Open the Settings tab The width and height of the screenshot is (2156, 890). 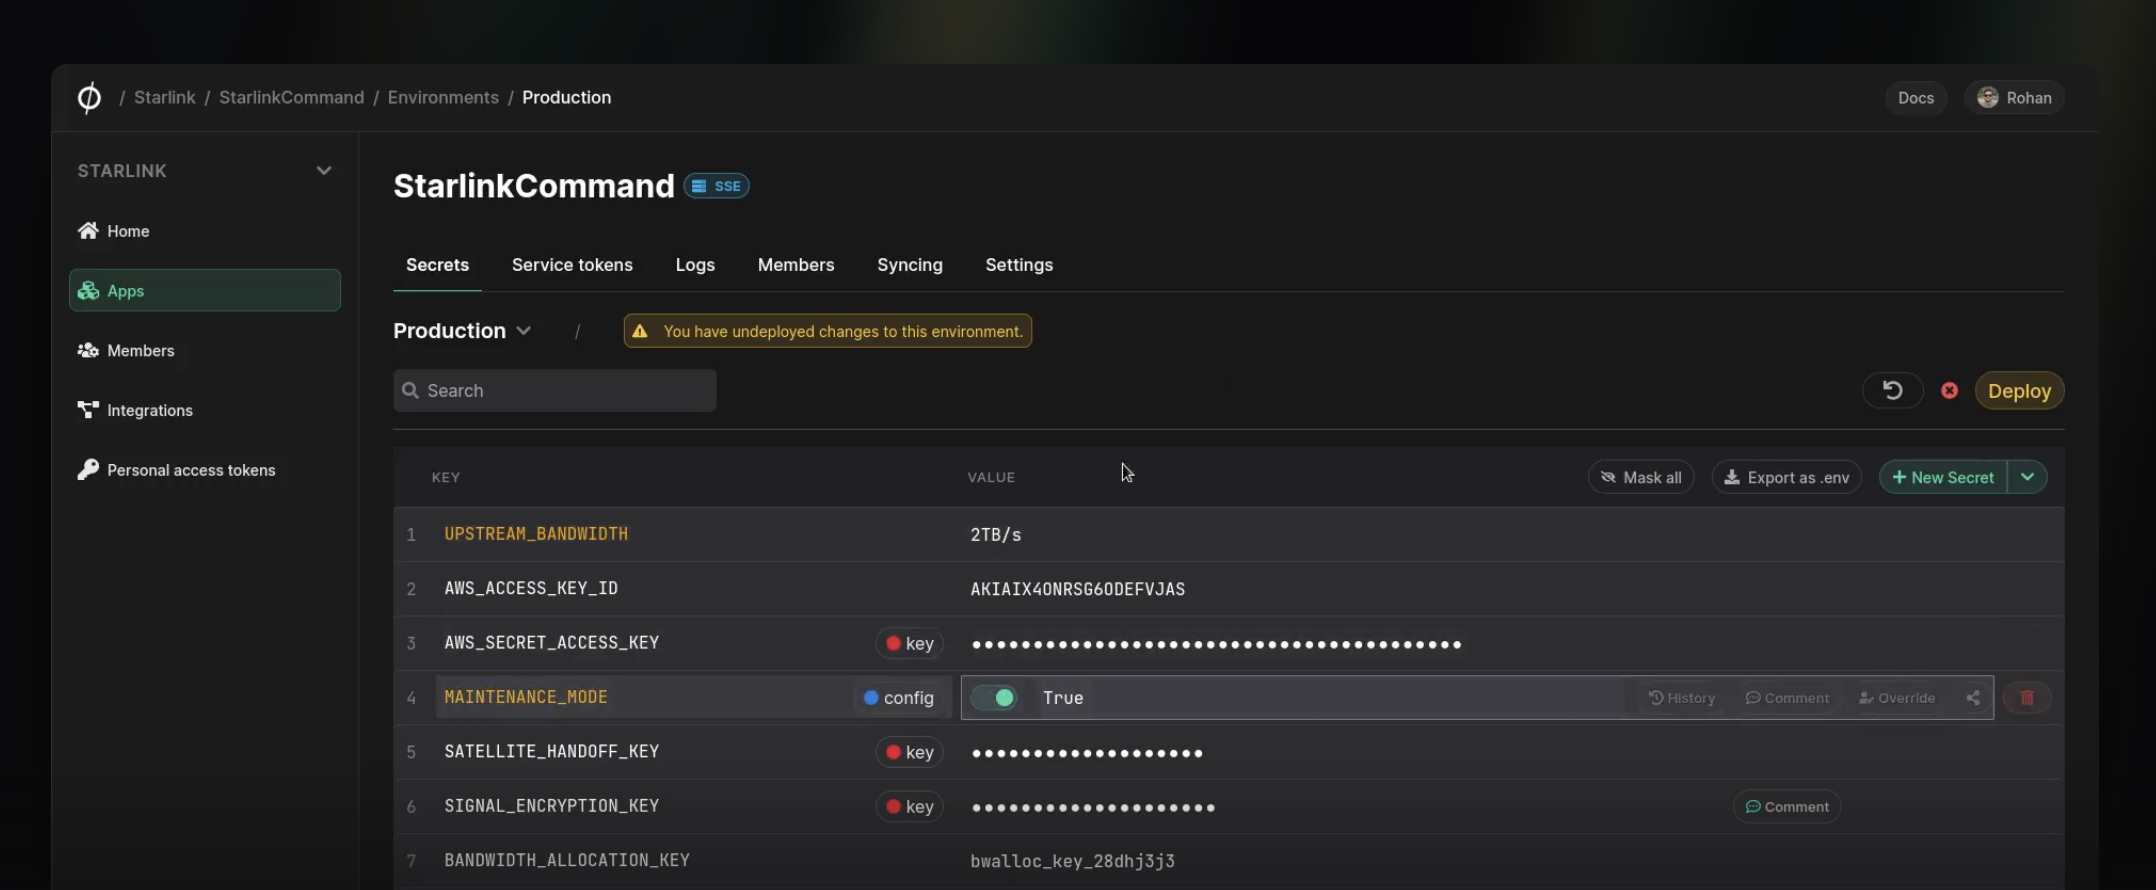pyautogui.click(x=1019, y=265)
